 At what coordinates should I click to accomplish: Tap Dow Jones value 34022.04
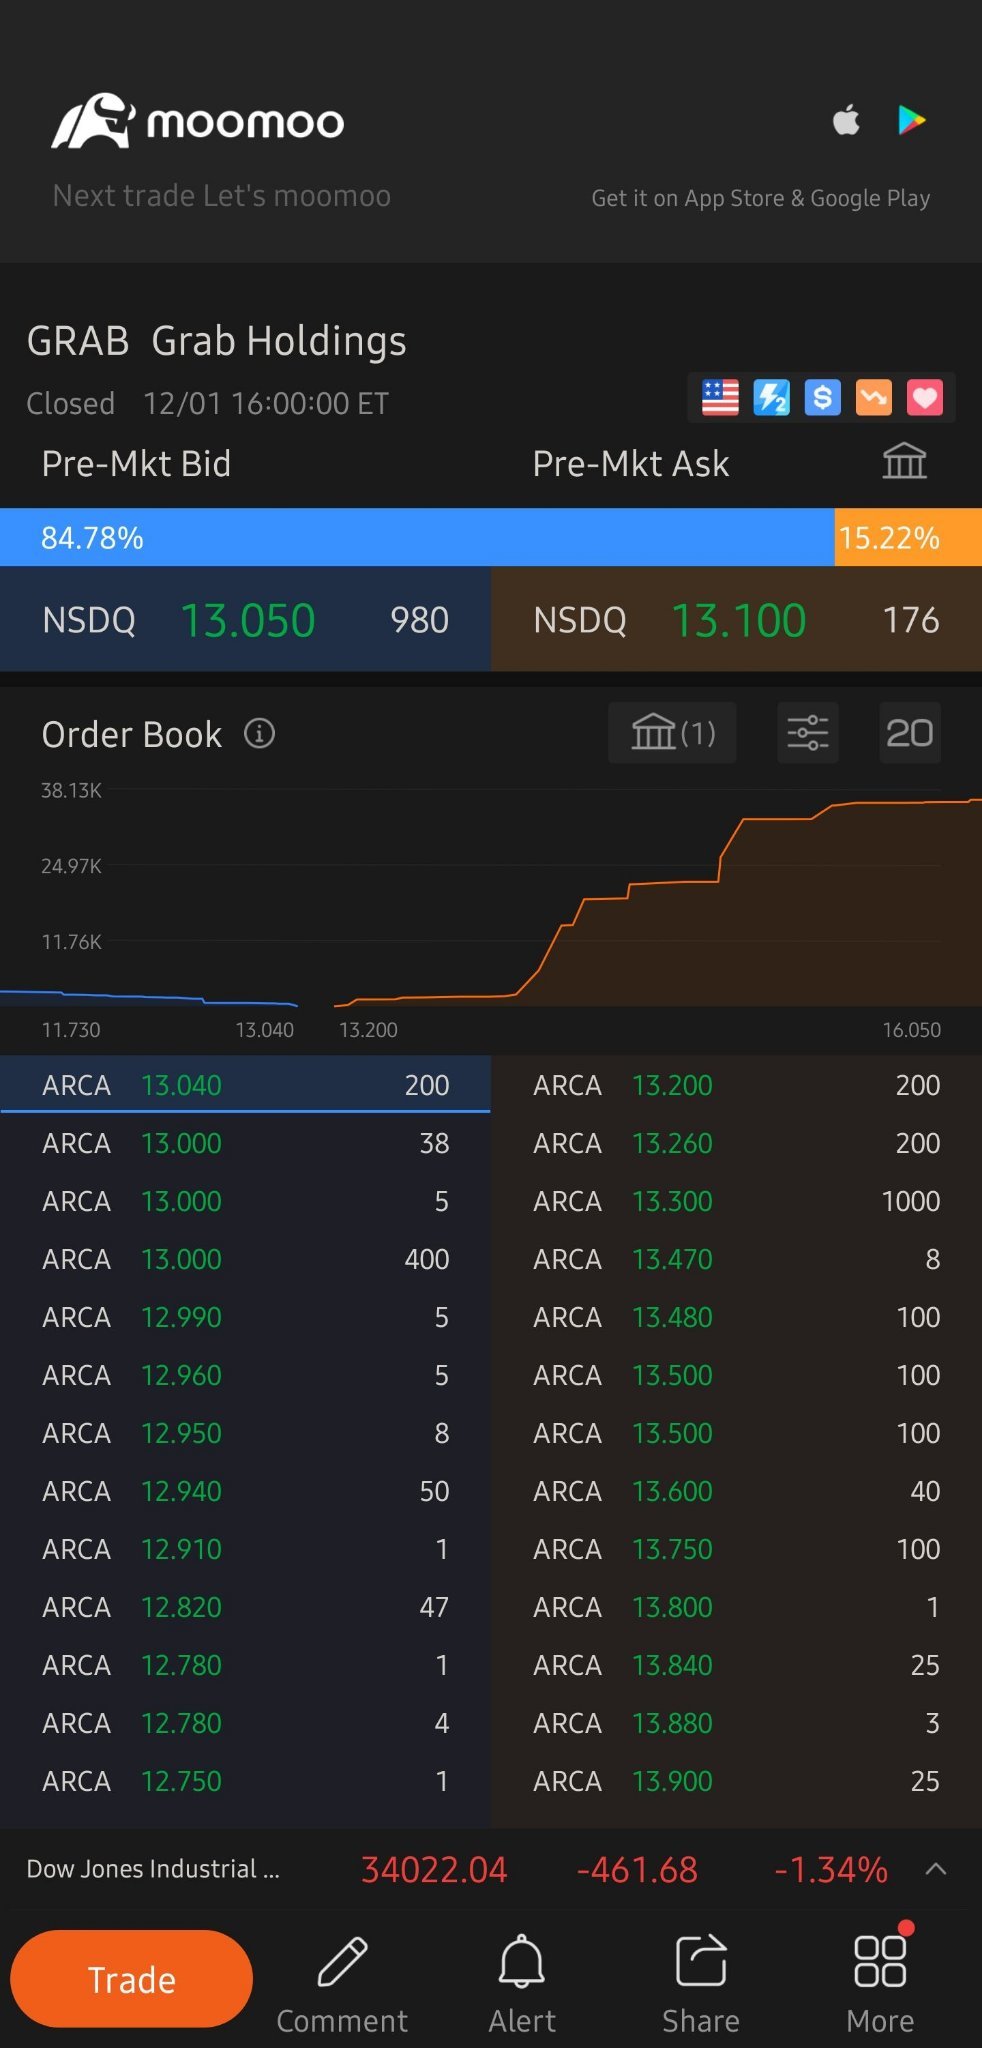[x=434, y=1869]
